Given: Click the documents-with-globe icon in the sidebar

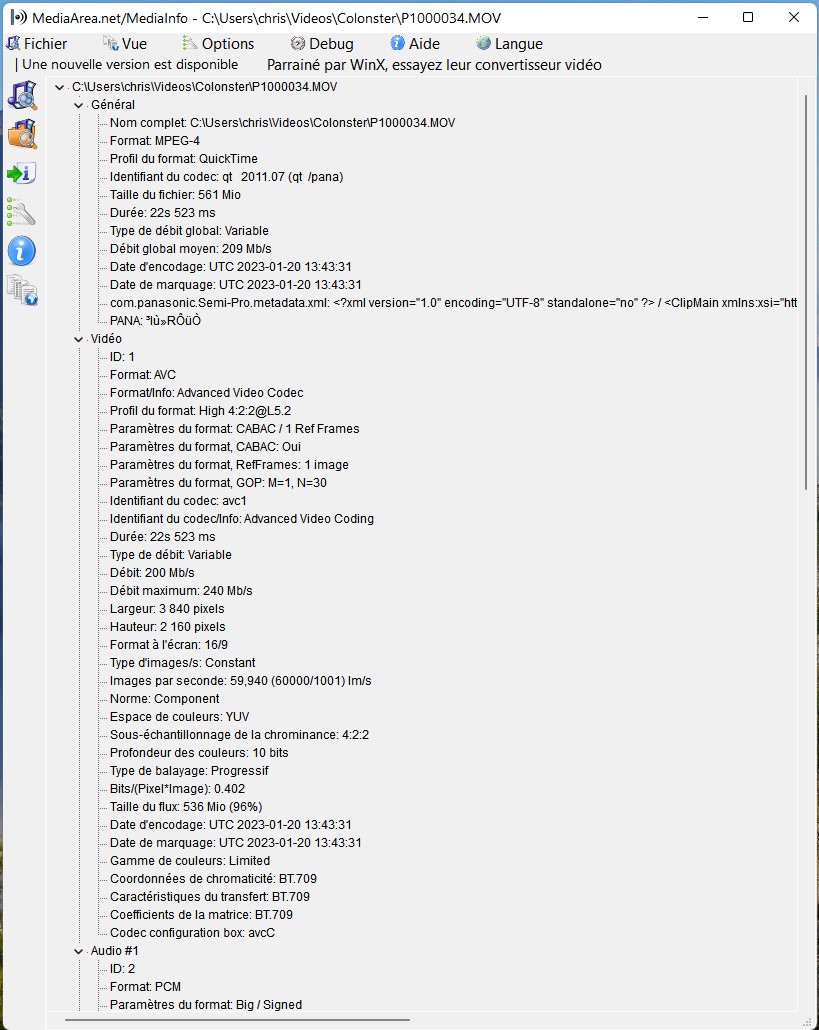Looking at the screenshot, I should [22, 290].
